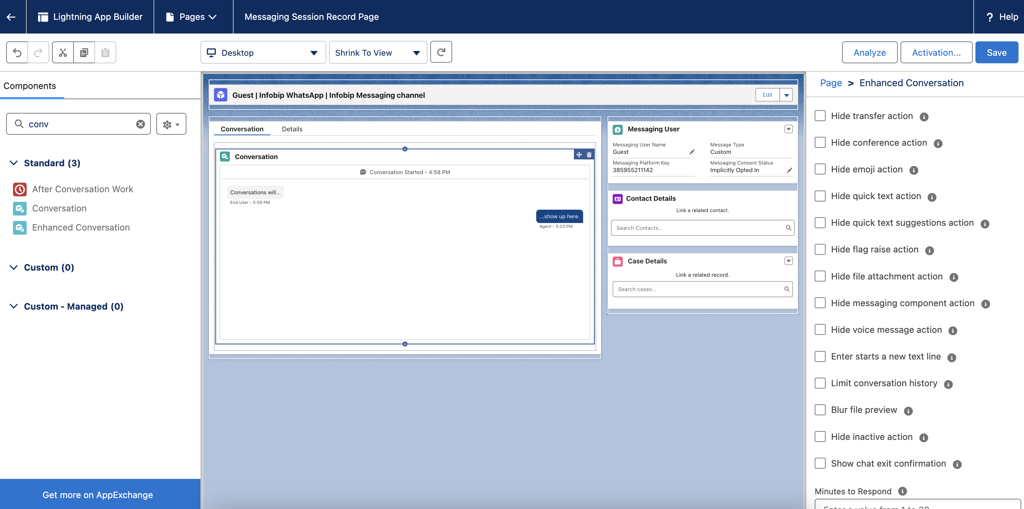The height and width of the screenshot is (509, 1024).
Task: Open the Case Details card dropdown
Action: [x=788, y=261]
